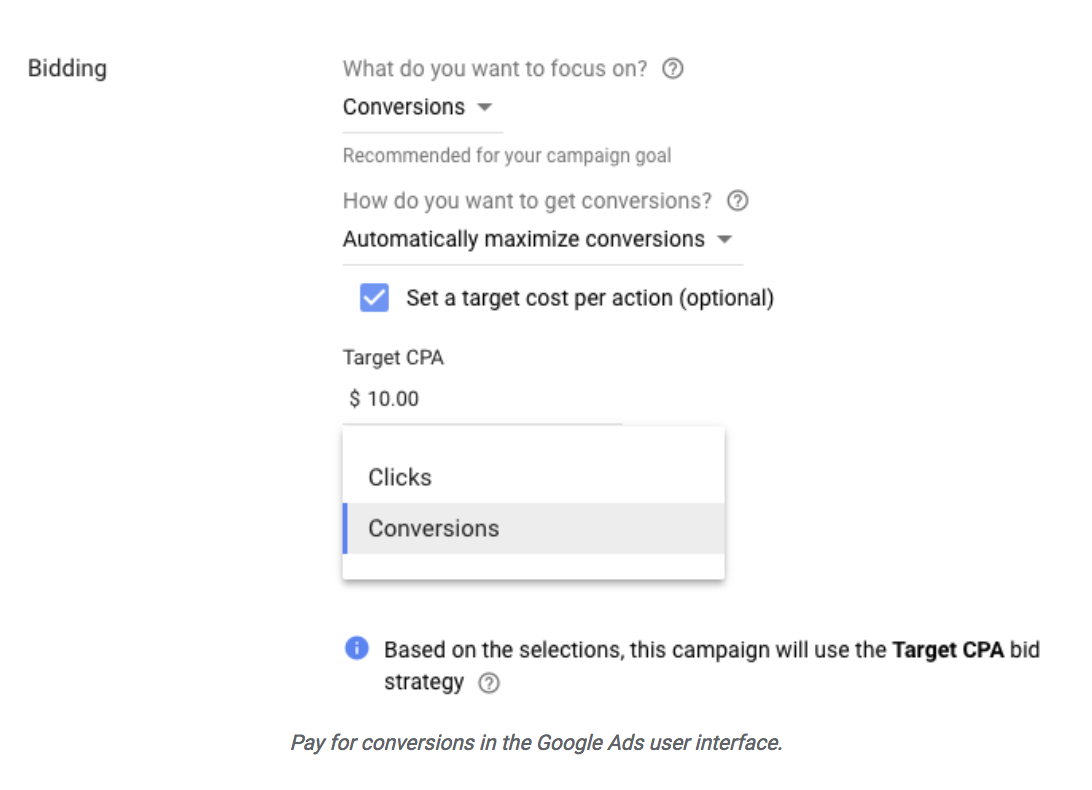Click help icon beside get conversions question
Screen dimensions: 1092x790
[x=738, y=201]
